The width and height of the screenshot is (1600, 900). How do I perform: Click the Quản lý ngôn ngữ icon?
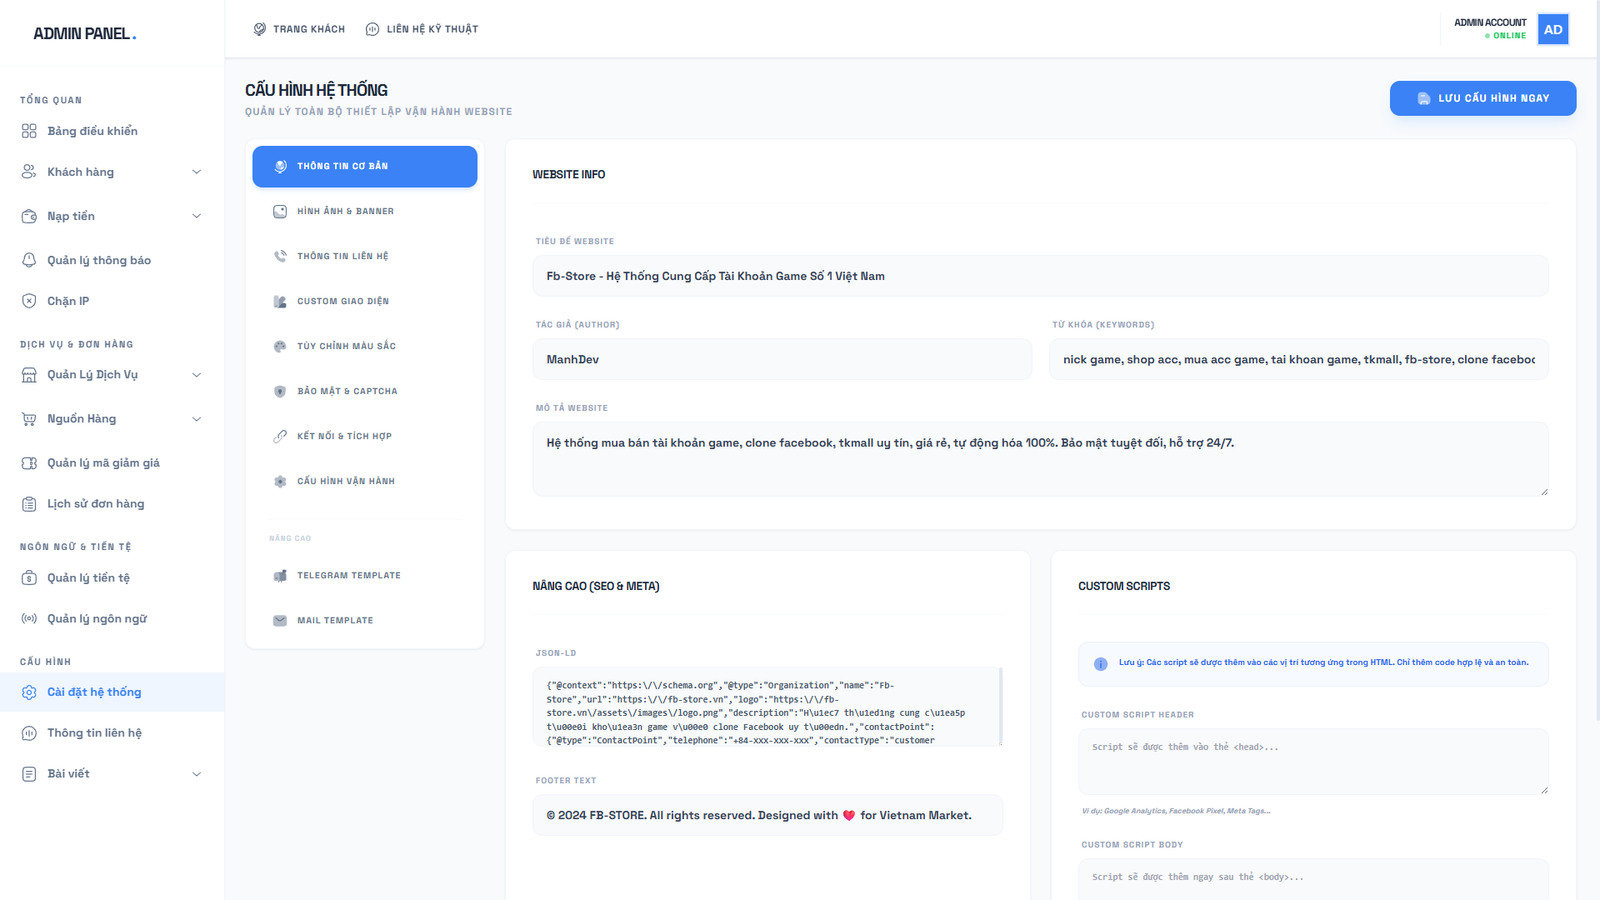click(x=29, y=619)
